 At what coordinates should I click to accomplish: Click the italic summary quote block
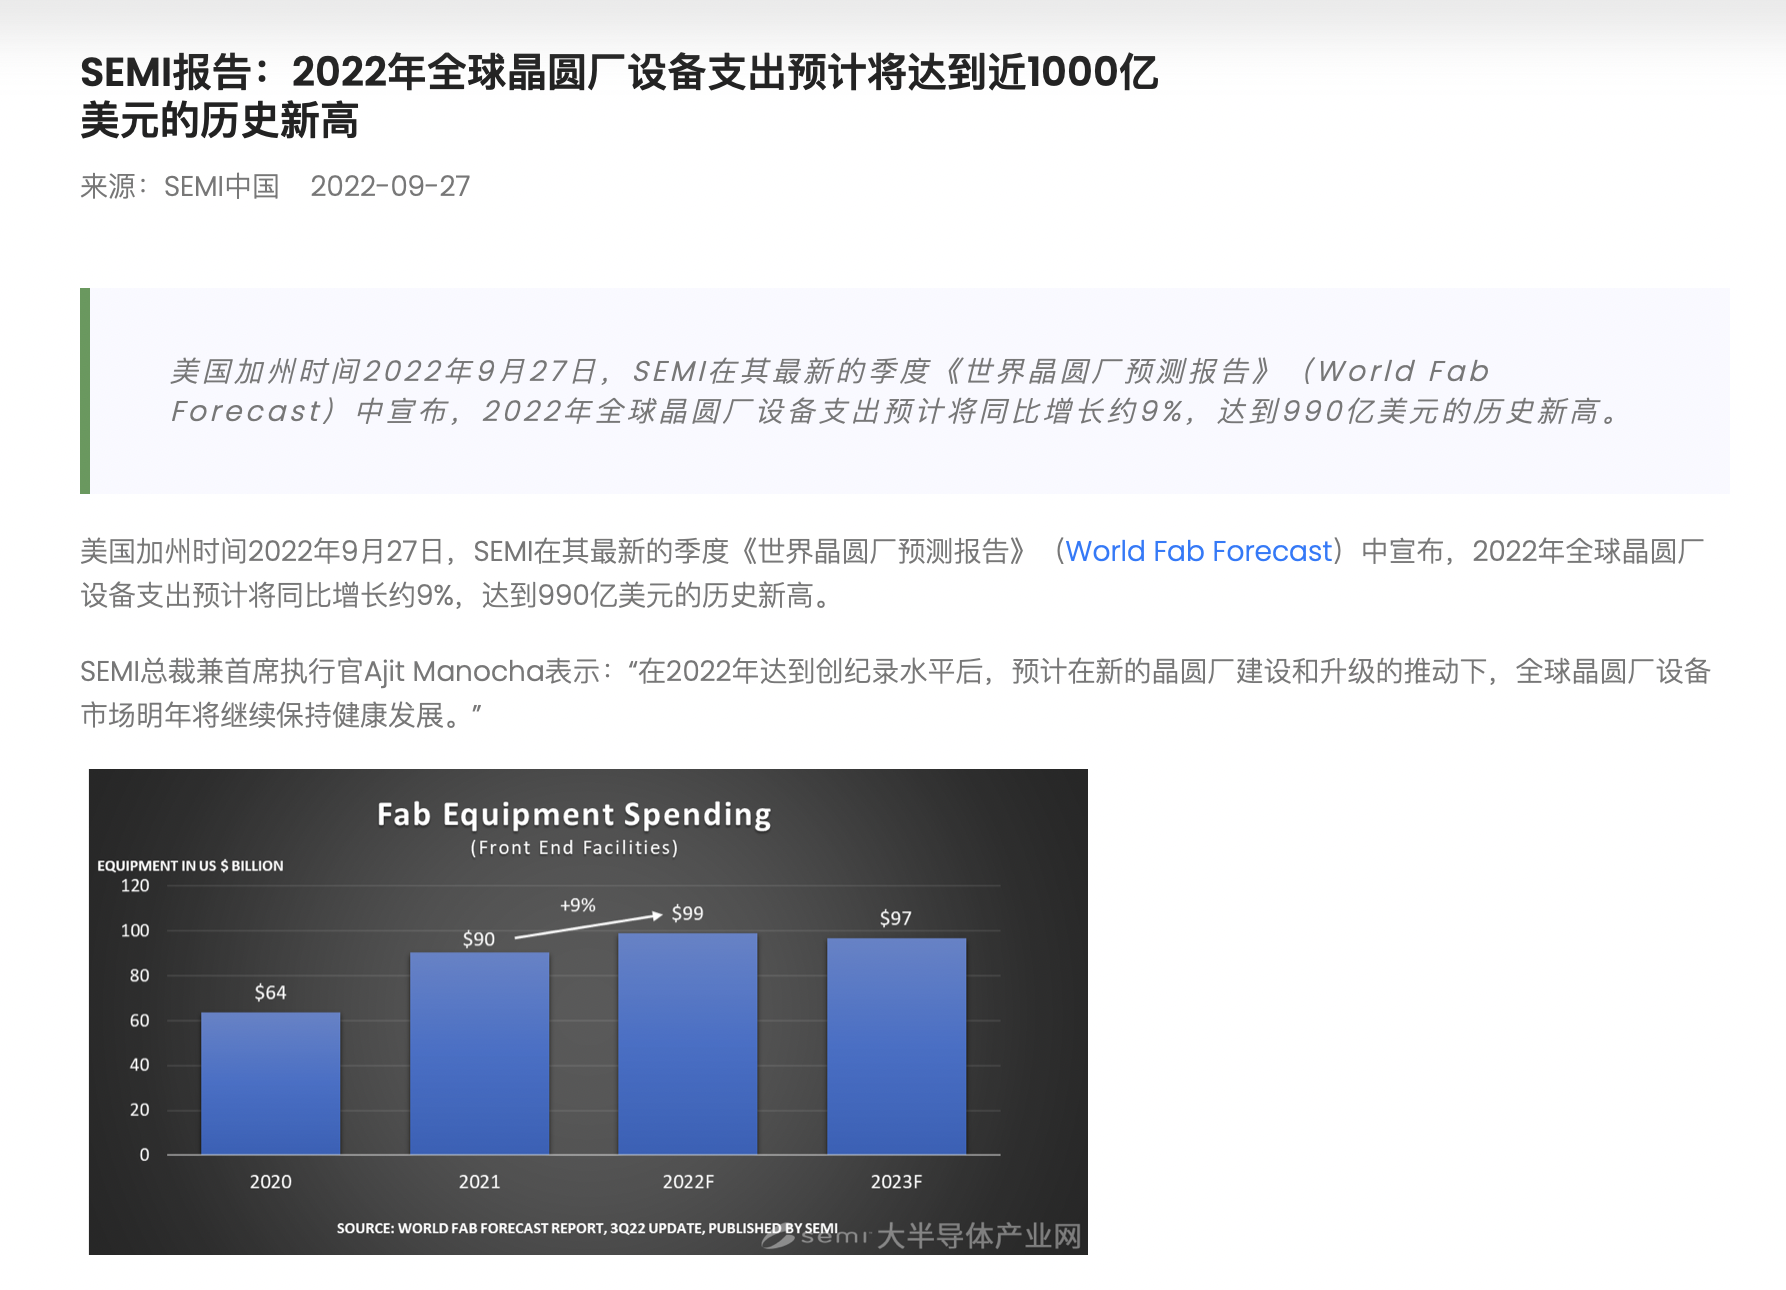905,391
